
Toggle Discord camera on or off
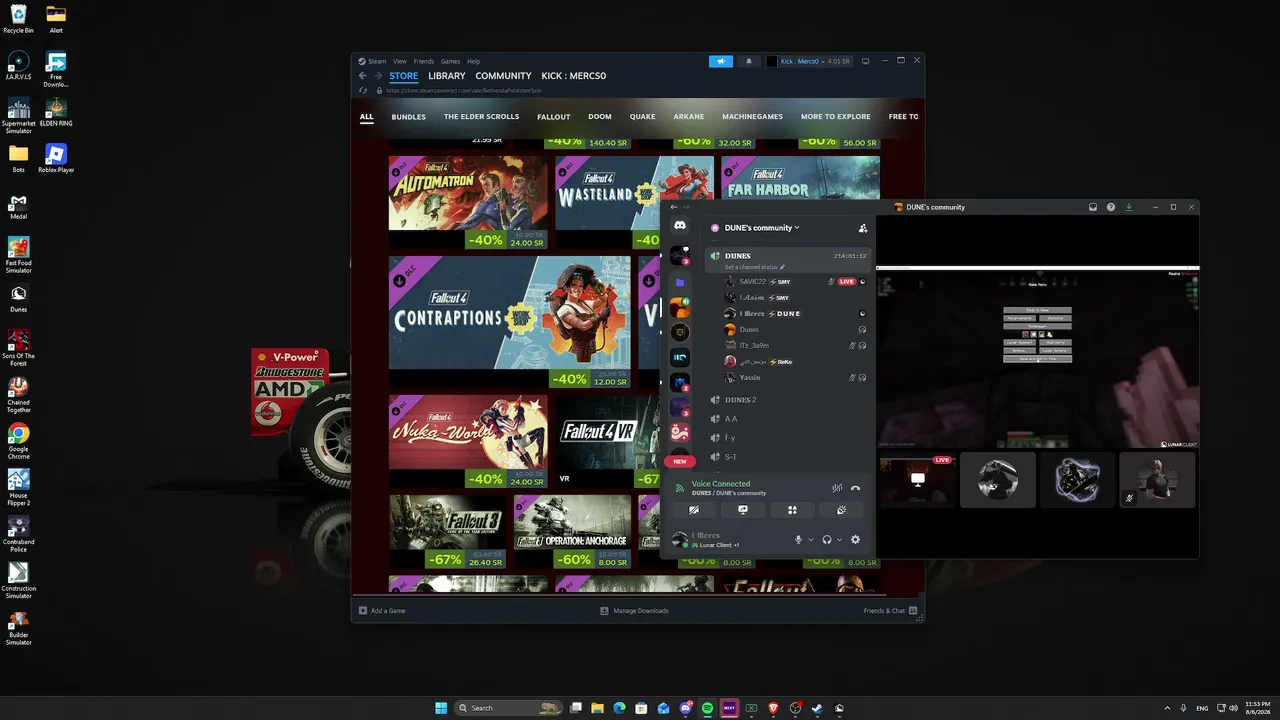point(694,510)
